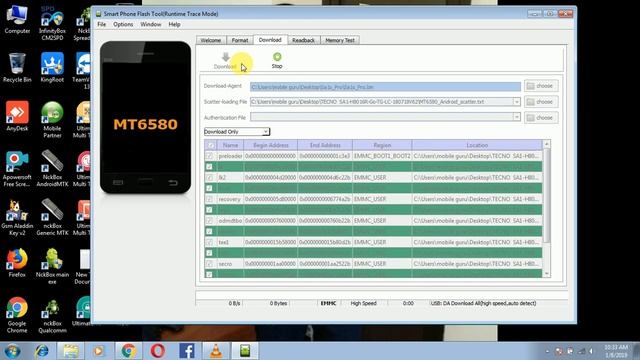640x360 pixels.
Task: Click the "recovery" partition name
Action: pos(229,199)
